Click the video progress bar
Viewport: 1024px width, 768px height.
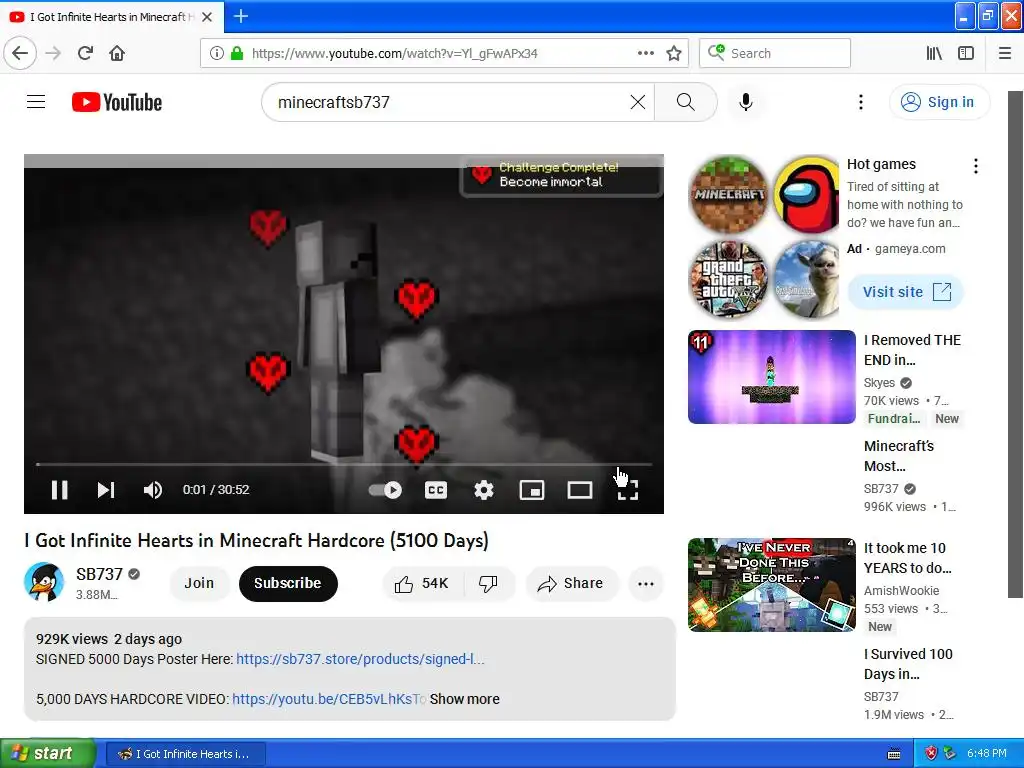(x=344, y=464)
